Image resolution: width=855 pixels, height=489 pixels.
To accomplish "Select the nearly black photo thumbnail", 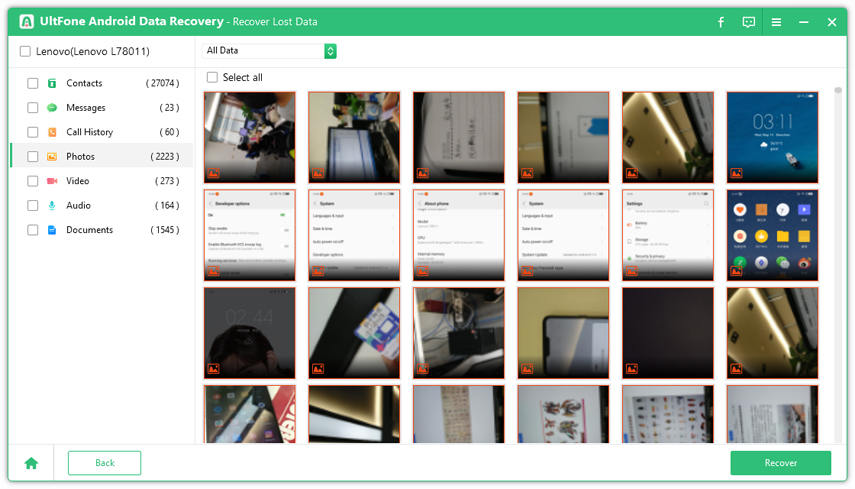I will click(667, 333).
